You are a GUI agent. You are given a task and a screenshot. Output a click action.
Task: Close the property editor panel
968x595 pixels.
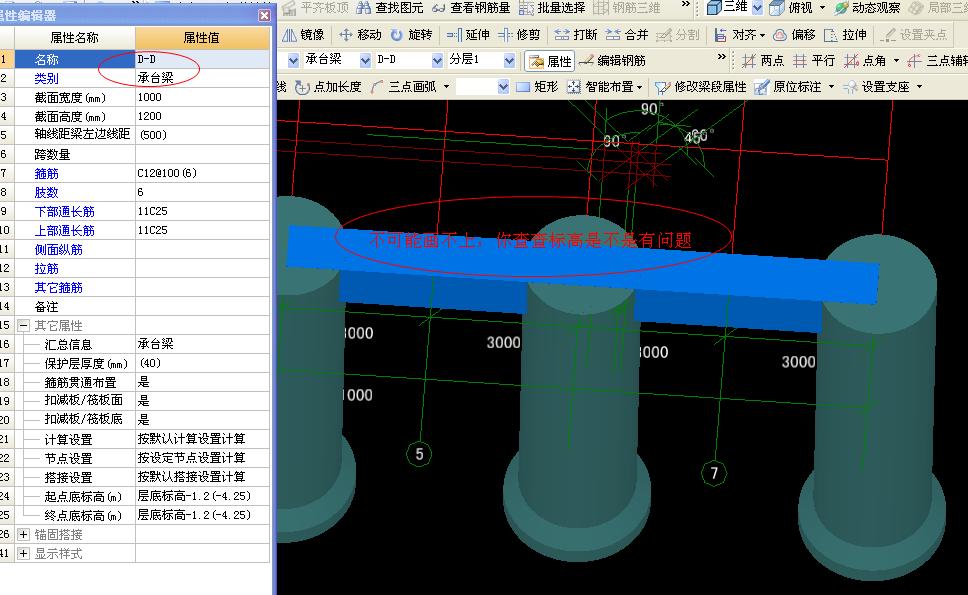point(264,15)
